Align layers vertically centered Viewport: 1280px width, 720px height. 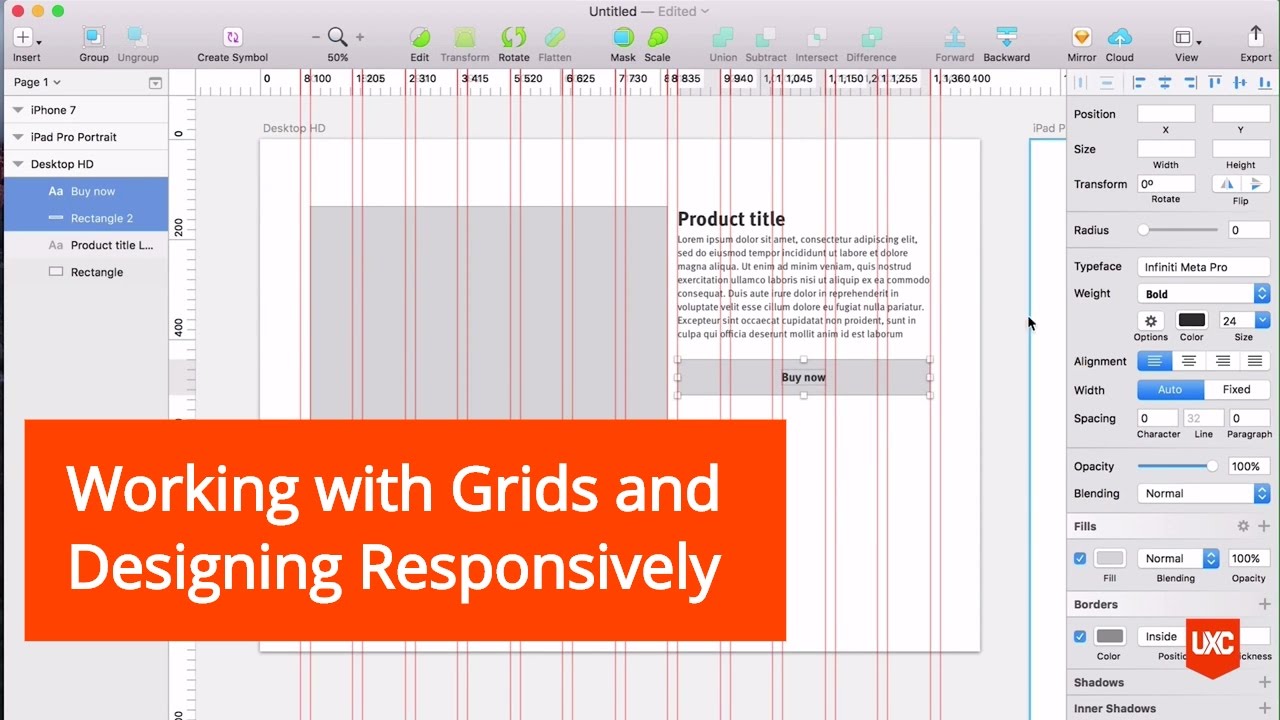click(x=1240, y=83)
